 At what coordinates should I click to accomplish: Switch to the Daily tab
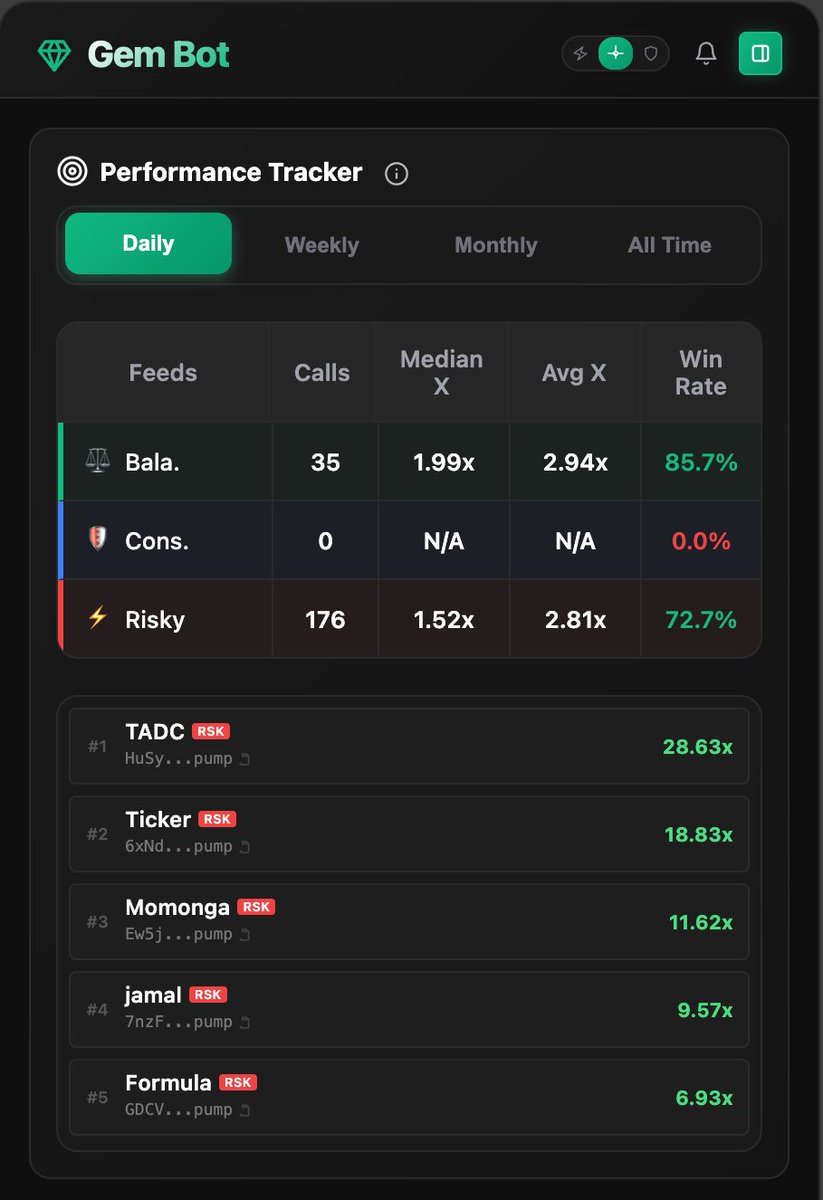(x=148, y=243)
